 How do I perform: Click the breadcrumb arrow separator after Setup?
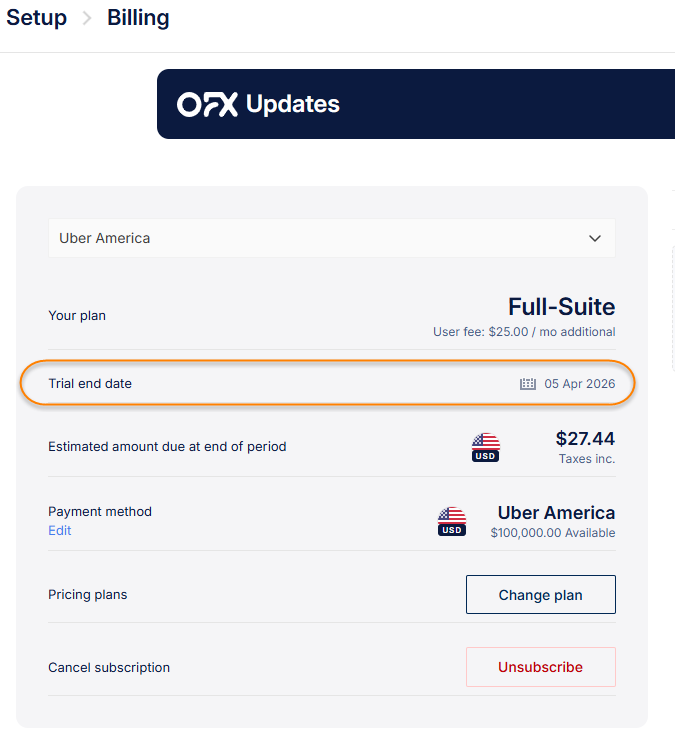(87, 18)
